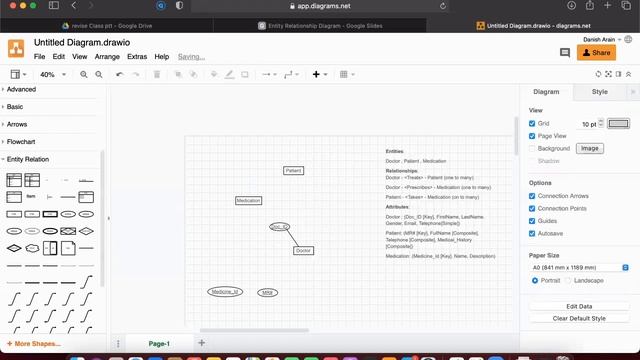Screen dimensions: 640x360
Task: Click the draw.io logo icon
Action: [16, 49]
